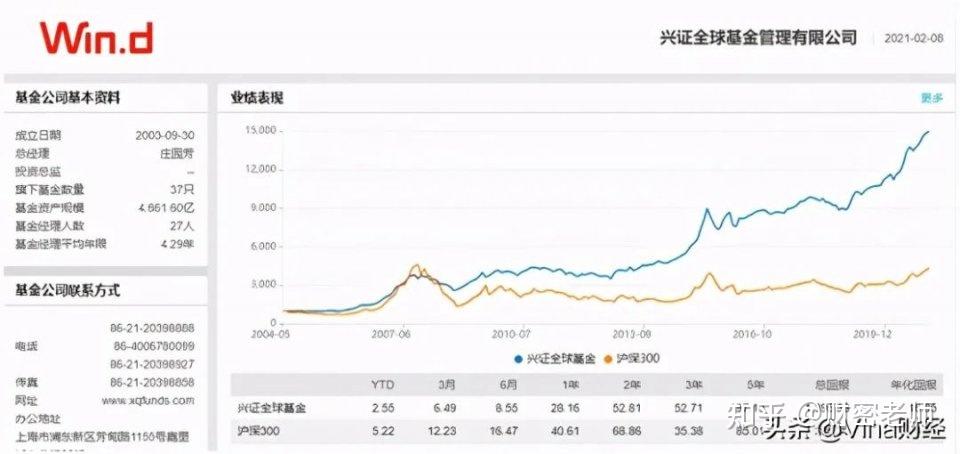Select phone number 86-21-20398888
960x454 pixels.
152,328
